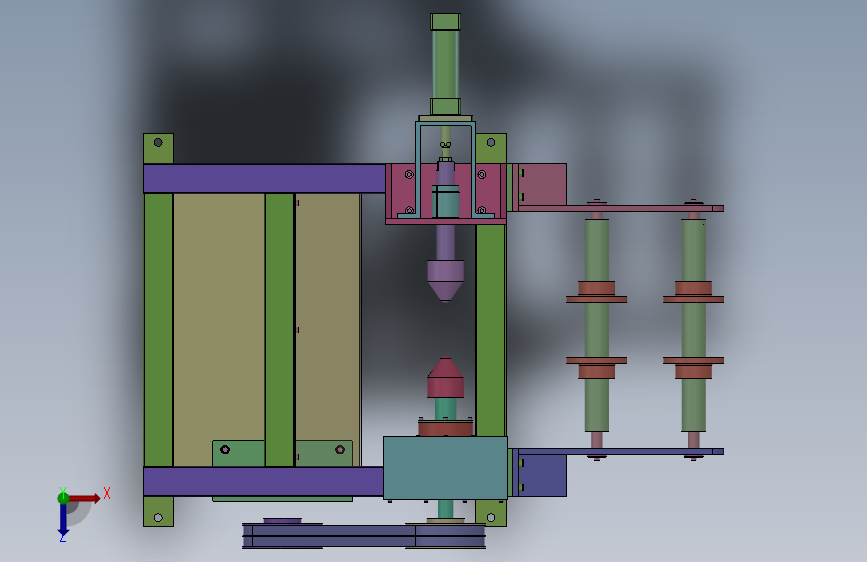Click the top-right corner mounting tab hole
Screen dimensions: 867x562
tap(491, 143)
